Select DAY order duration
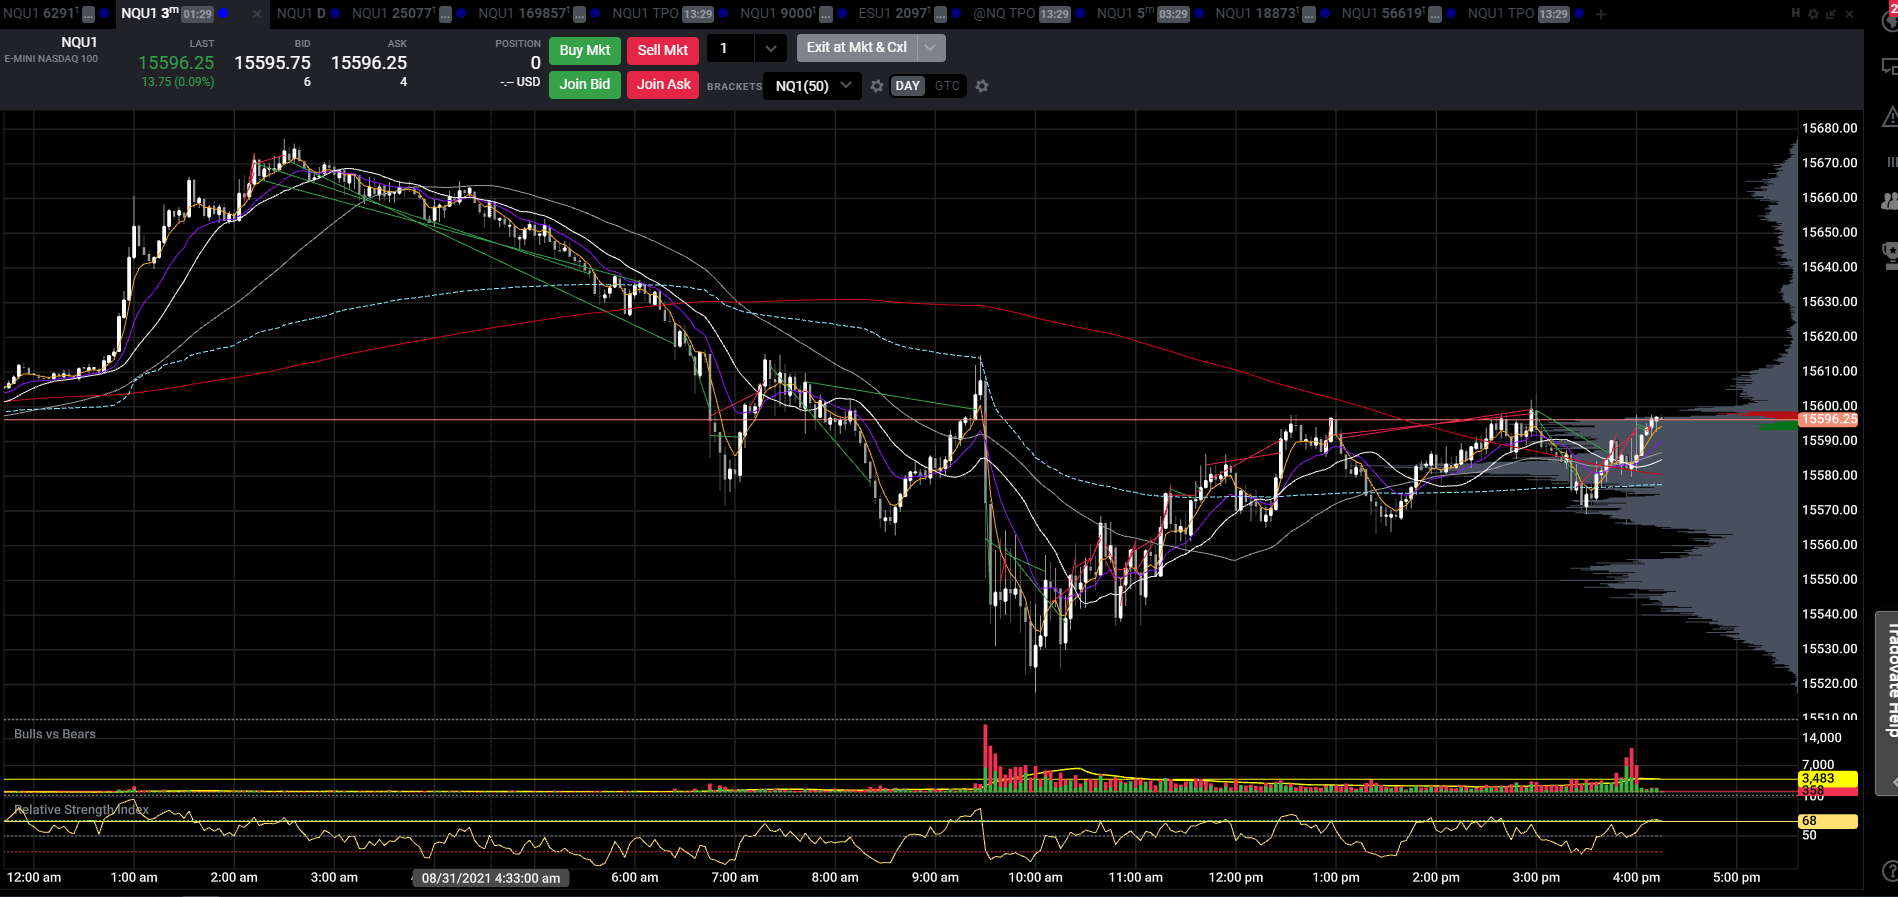This screenshot has height=897, width=1898. [908, 86]
